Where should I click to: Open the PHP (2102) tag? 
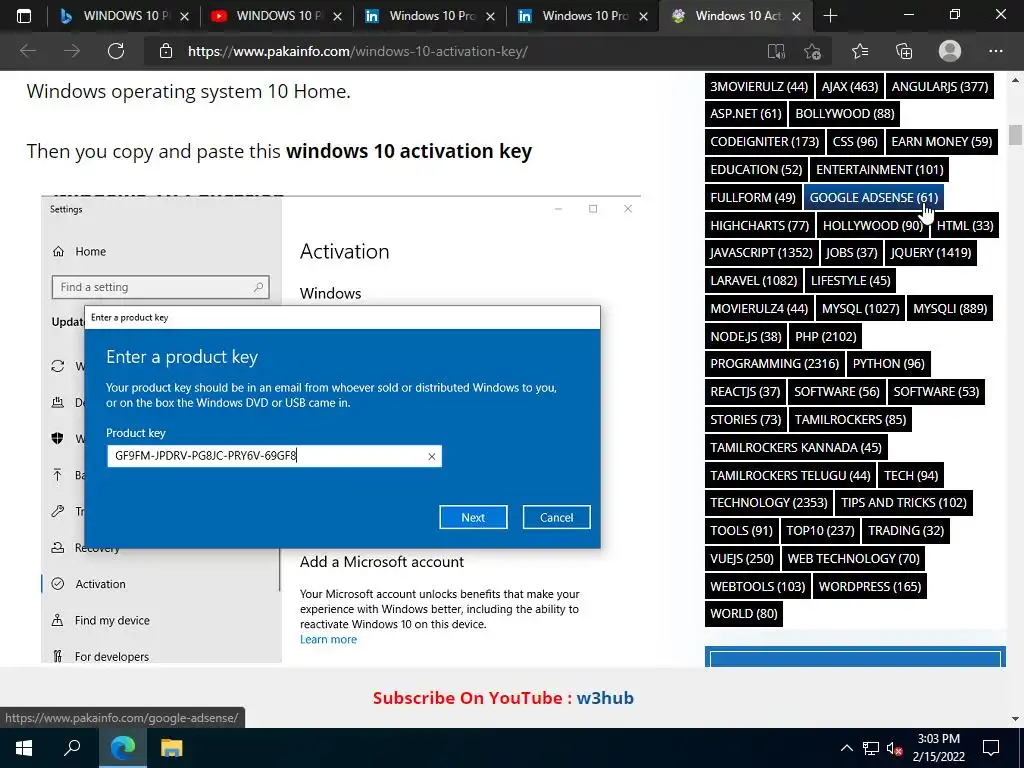[x=825, y=336]
